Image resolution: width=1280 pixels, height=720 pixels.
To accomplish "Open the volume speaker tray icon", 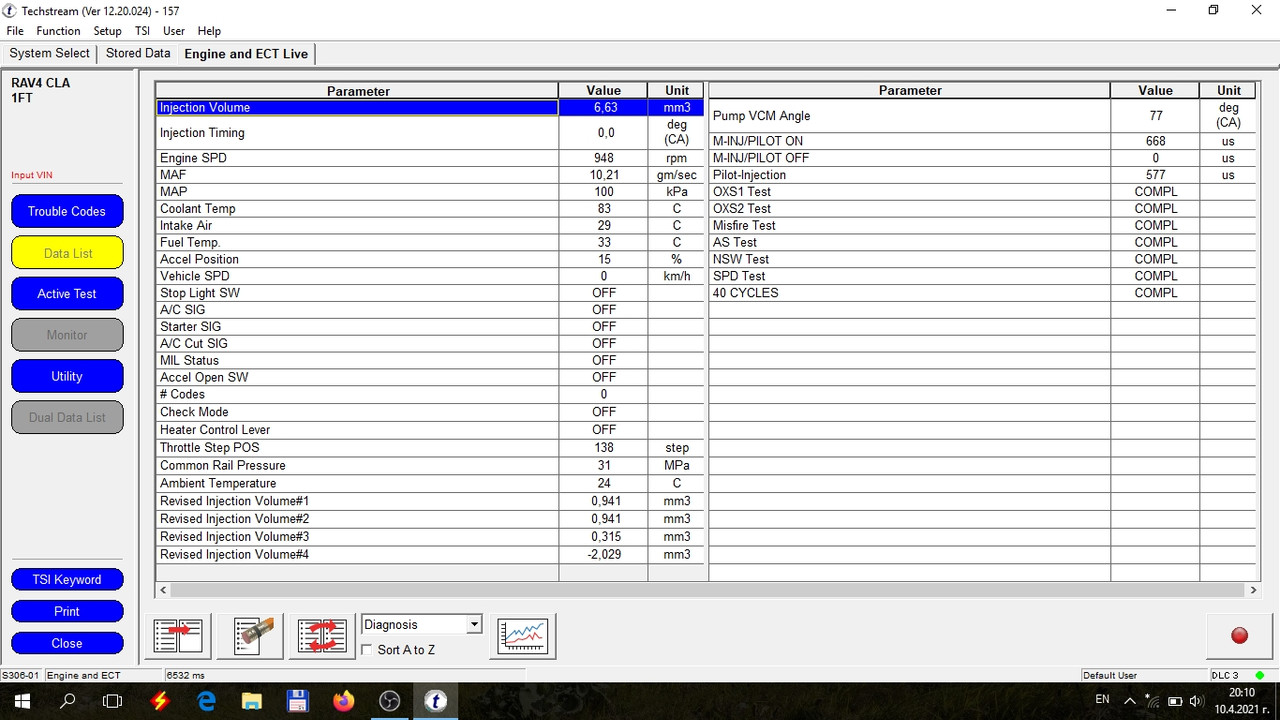I will [x=1196, y=701].
